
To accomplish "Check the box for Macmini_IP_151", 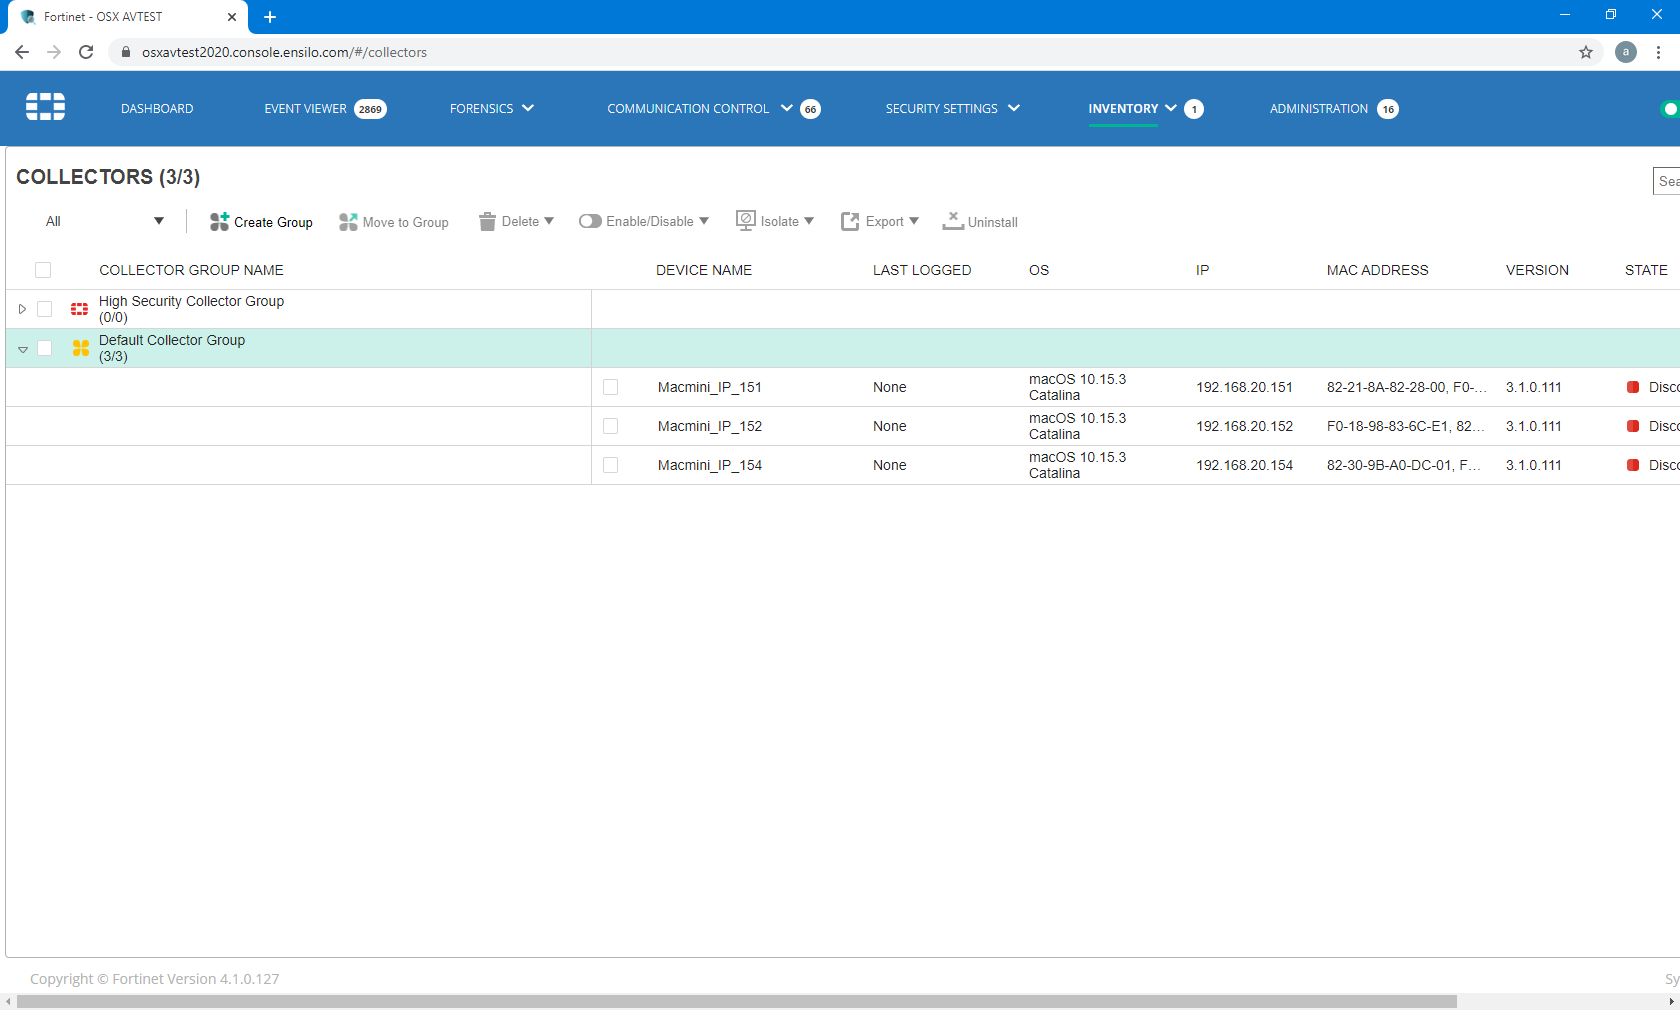I will 611,387.
